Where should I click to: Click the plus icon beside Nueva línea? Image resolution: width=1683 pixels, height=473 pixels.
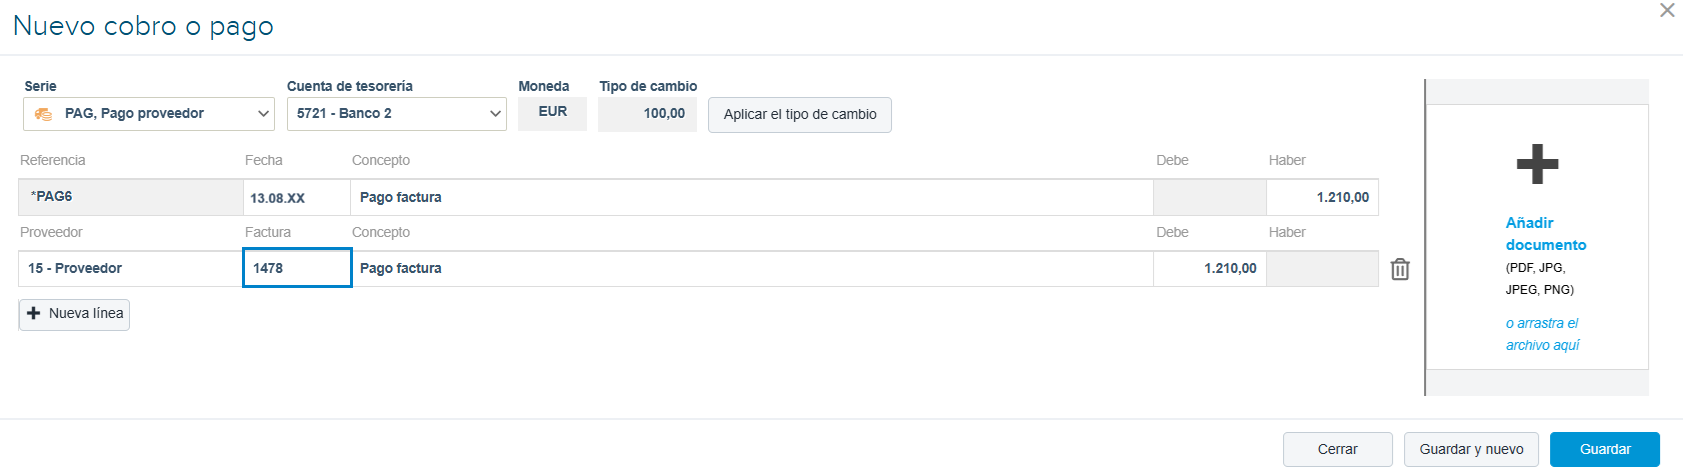[34, 313]
